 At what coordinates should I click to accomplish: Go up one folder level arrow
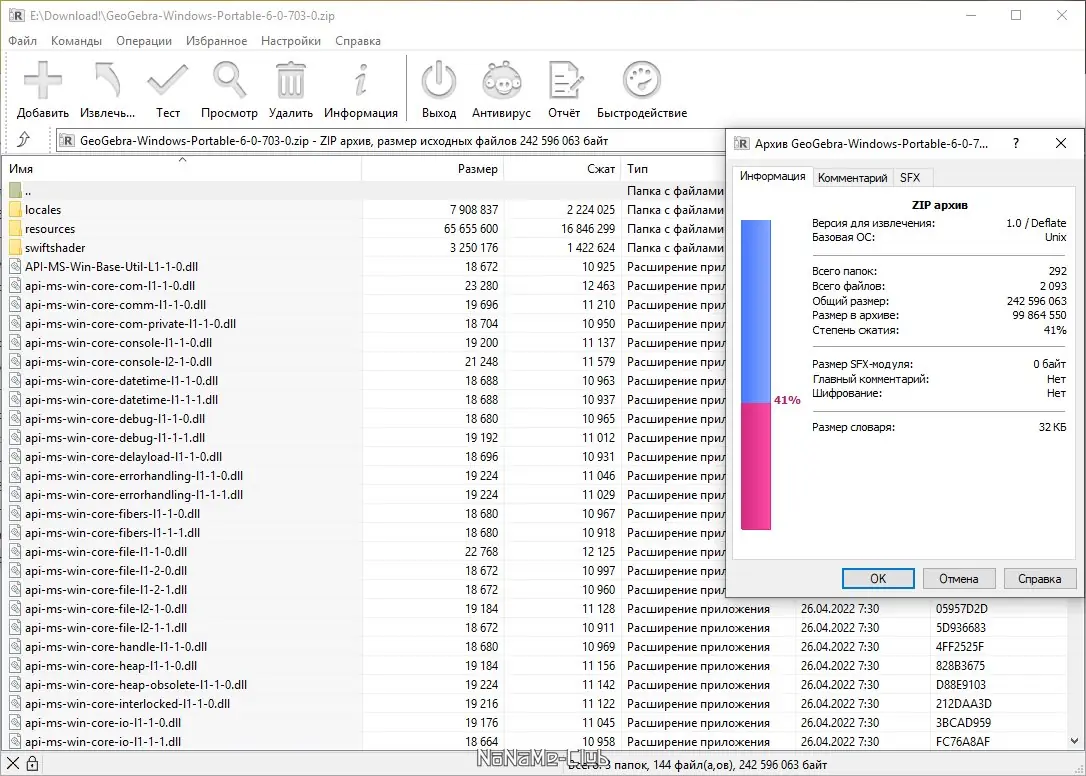point(23,141)
